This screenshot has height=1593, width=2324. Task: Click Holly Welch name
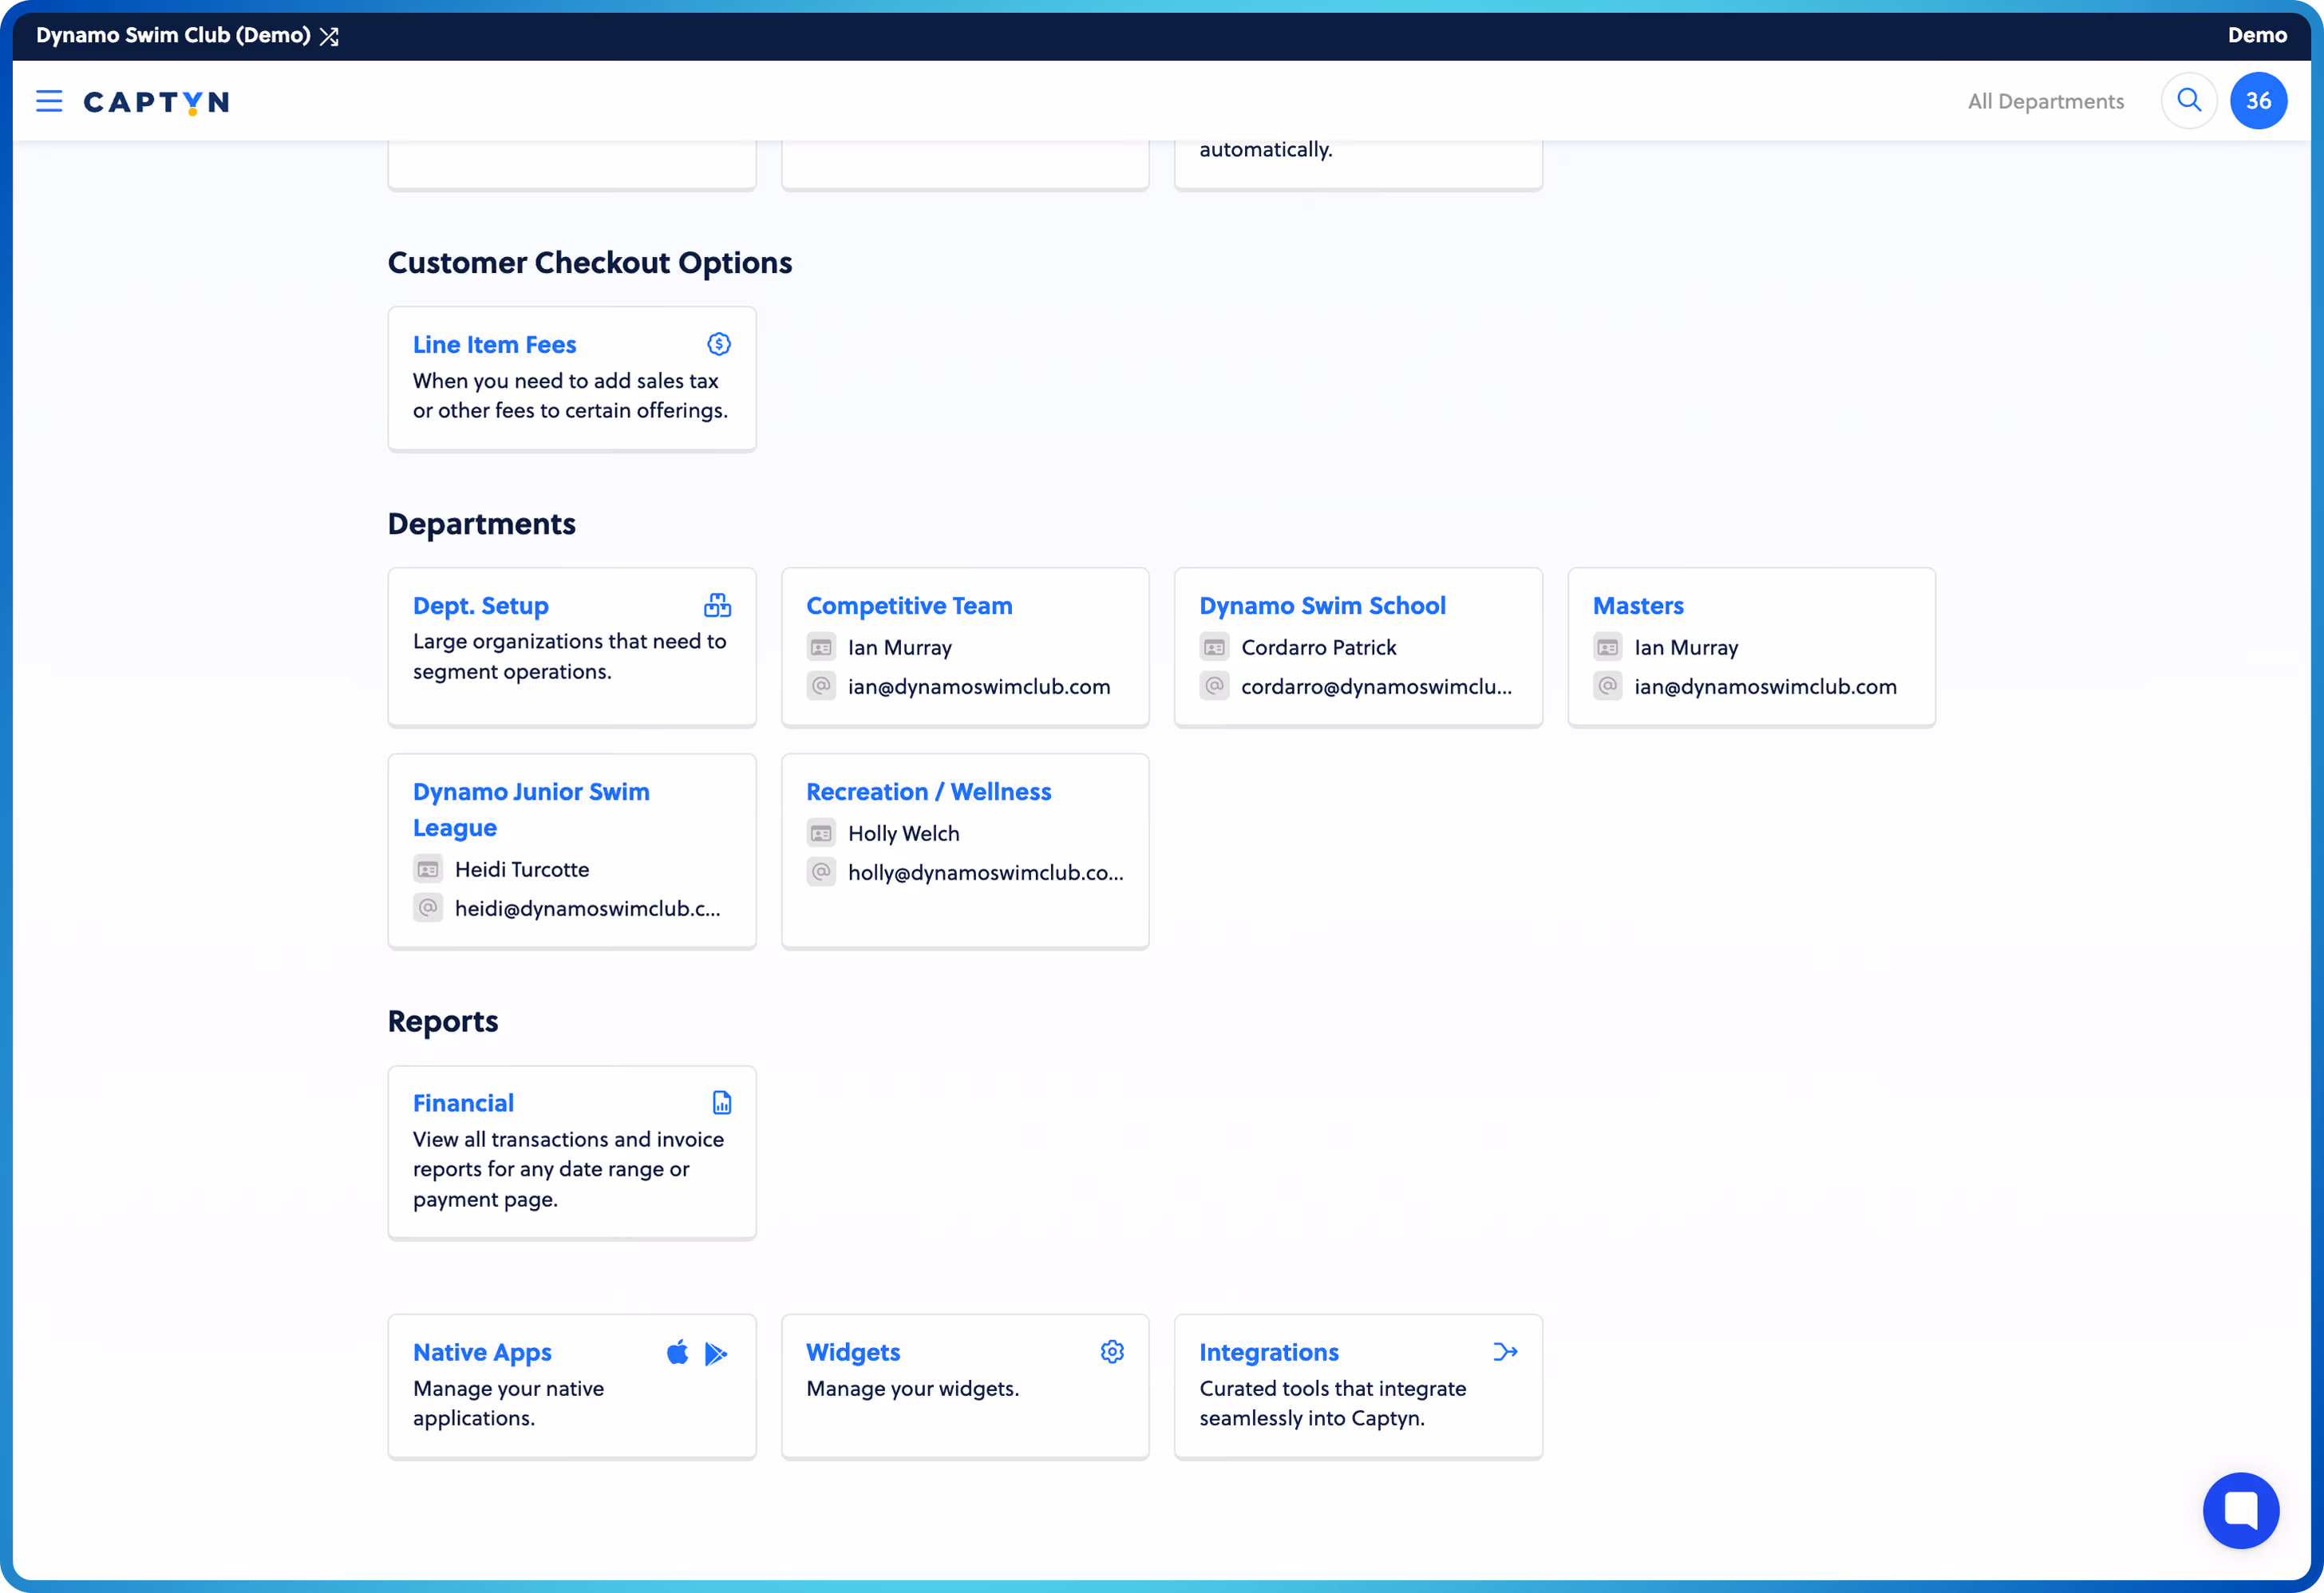point(903,833)
